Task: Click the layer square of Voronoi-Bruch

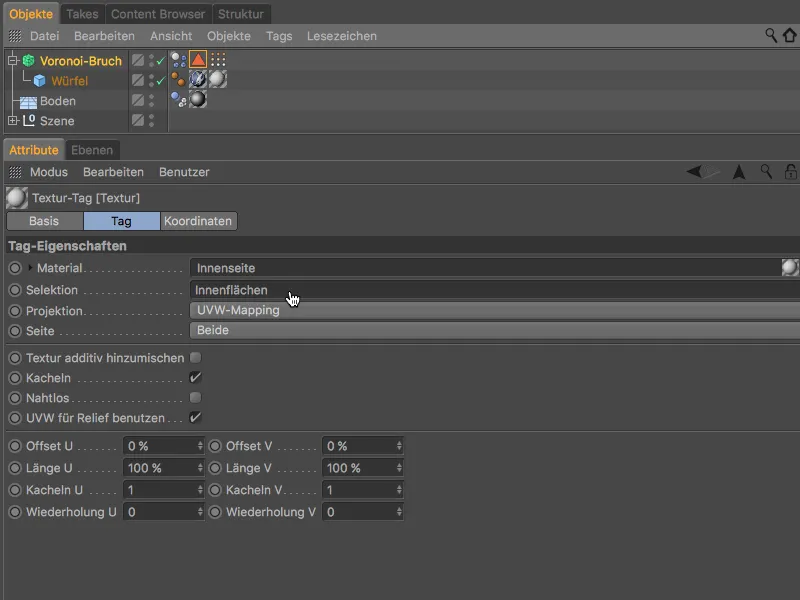Action: [x=138, y=60]
